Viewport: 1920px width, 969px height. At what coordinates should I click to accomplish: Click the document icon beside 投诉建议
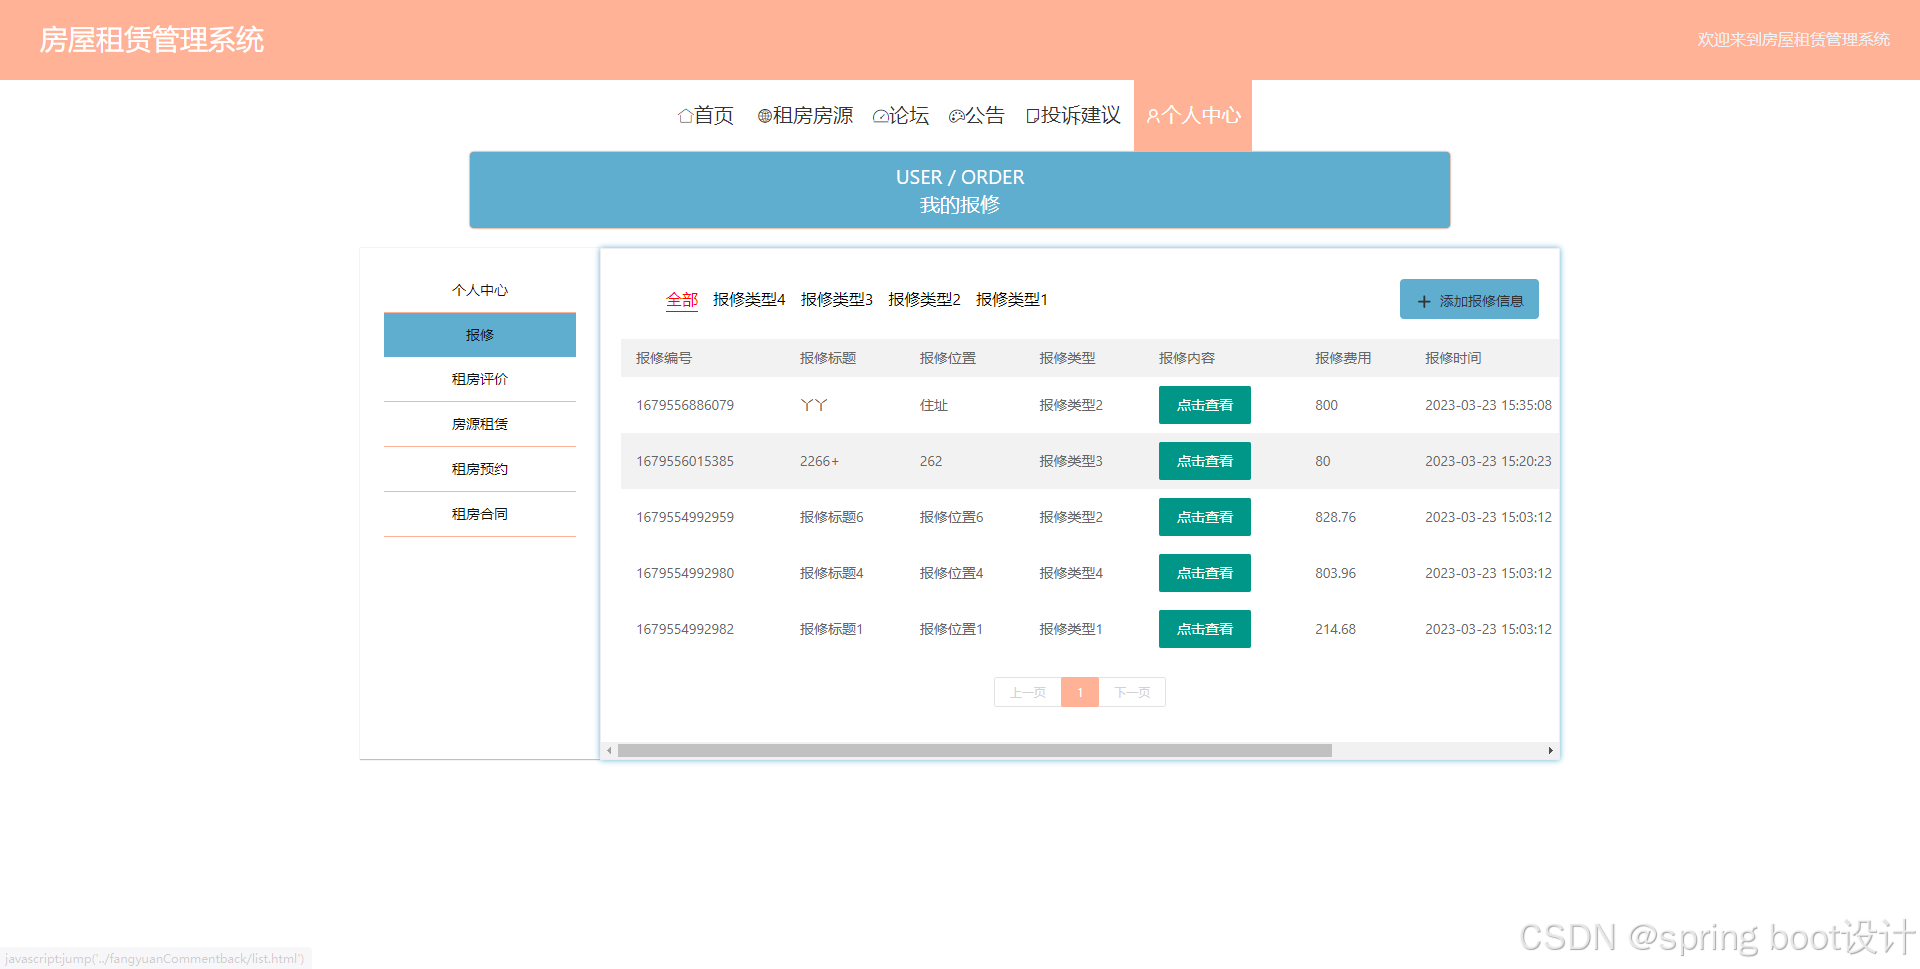(x=1031, y=115)
